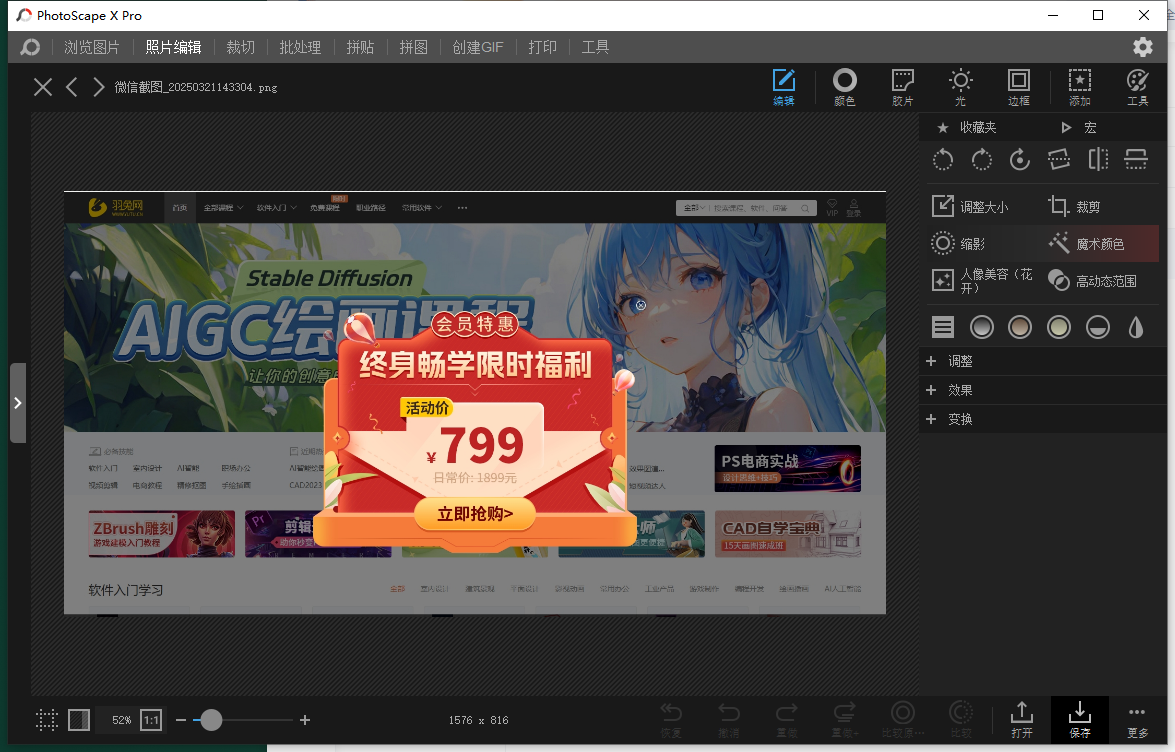Open the 调整大小 resize tool
The image size is (1175, 752).
point(970,207)
